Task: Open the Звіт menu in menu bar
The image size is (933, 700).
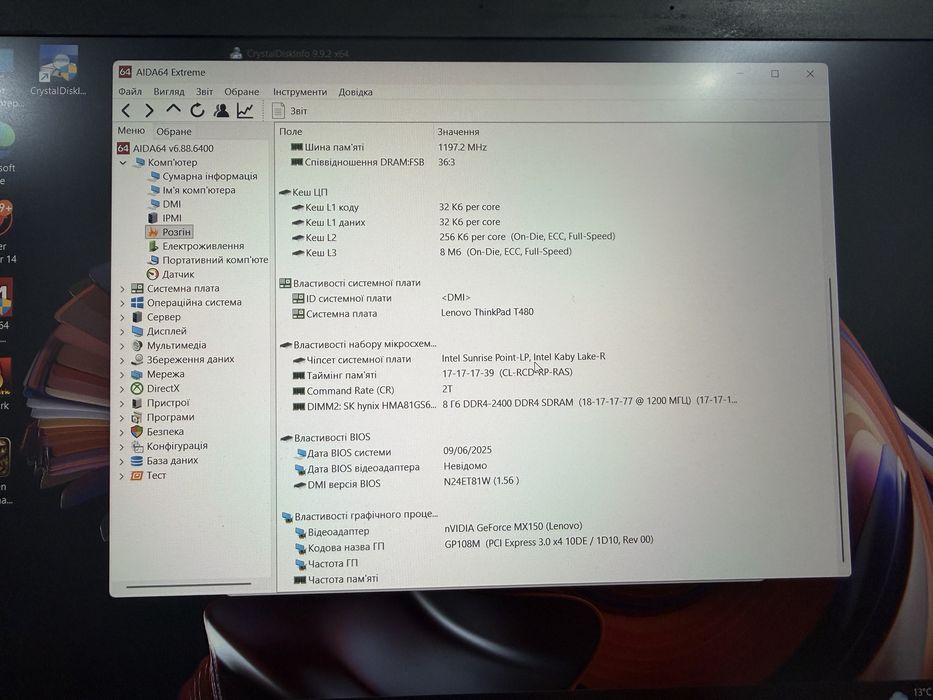Action: tap(204, 92)
